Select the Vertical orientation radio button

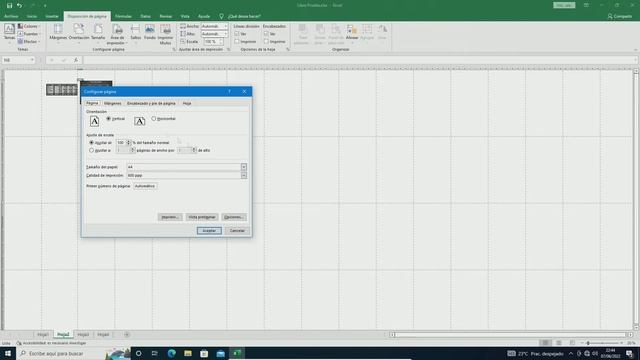pos(109,119)
